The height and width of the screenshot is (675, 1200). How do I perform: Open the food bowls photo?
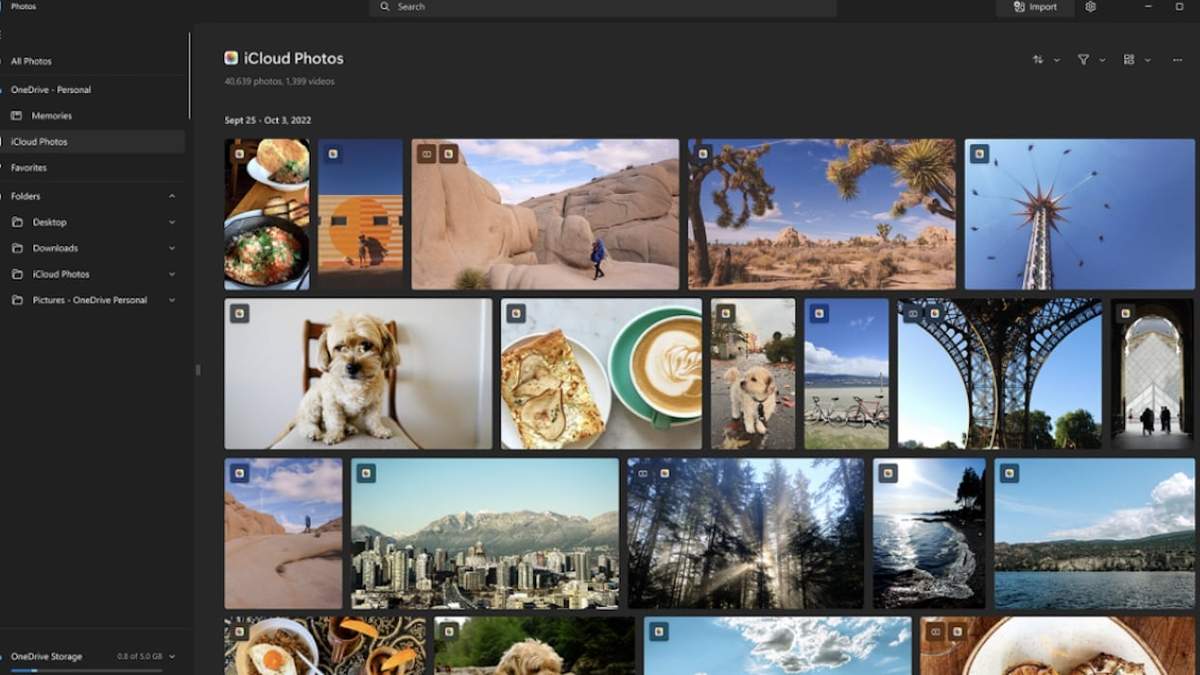(267, 214)
